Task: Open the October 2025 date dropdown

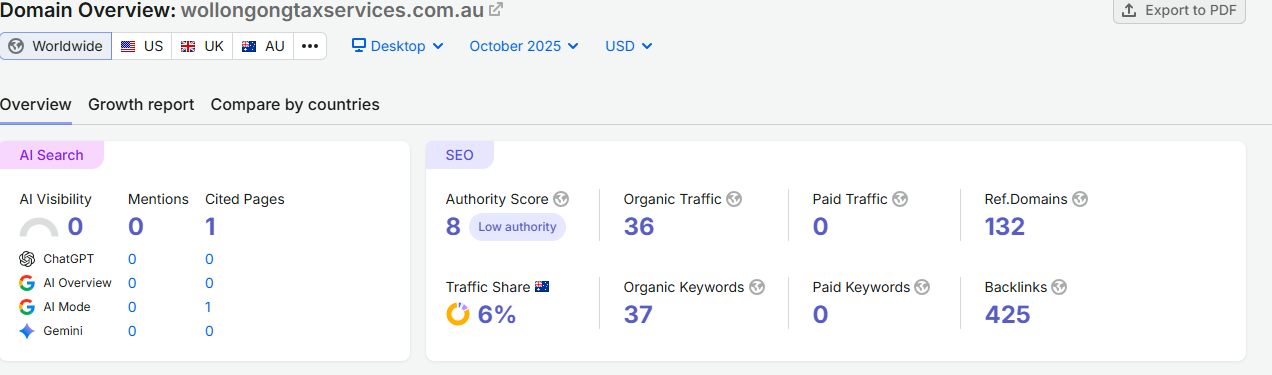Action: coord(524,46)
